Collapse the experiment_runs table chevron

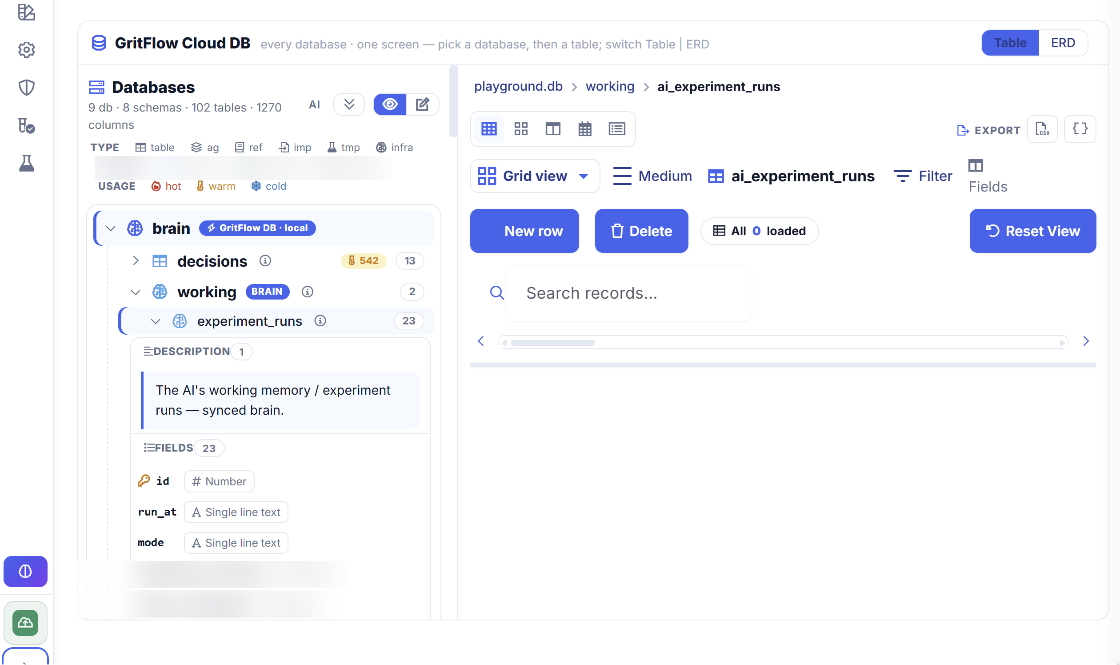pyautogui.click(x=156, y=321)
